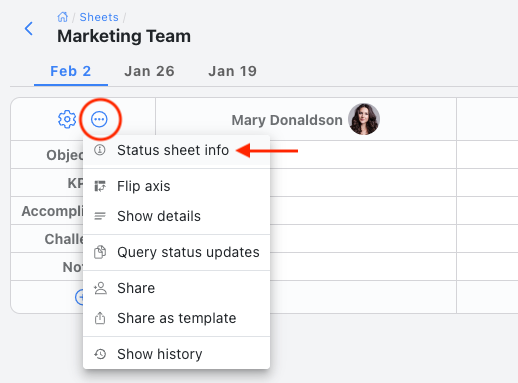518x383 pixels.
Task: Switch to the Jan 19 tab
Action: (x=233, y=71)
